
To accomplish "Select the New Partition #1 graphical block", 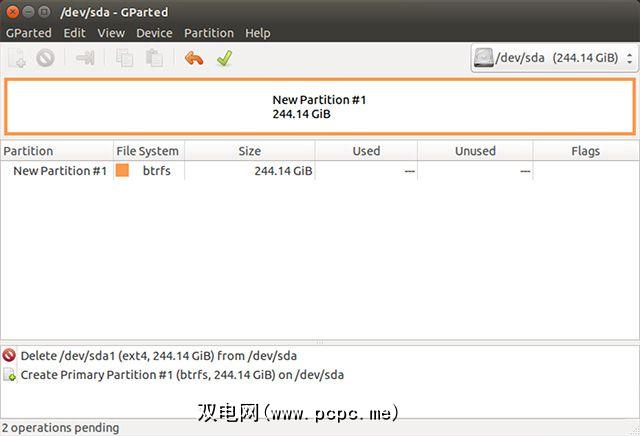I will point(320,107).
